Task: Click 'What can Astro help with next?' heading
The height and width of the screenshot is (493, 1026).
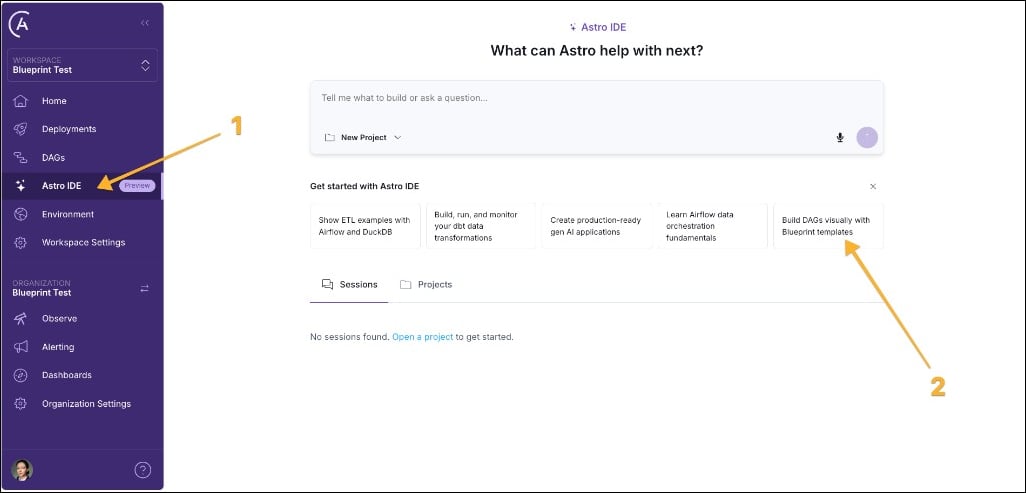Action: tap(597, 50)
